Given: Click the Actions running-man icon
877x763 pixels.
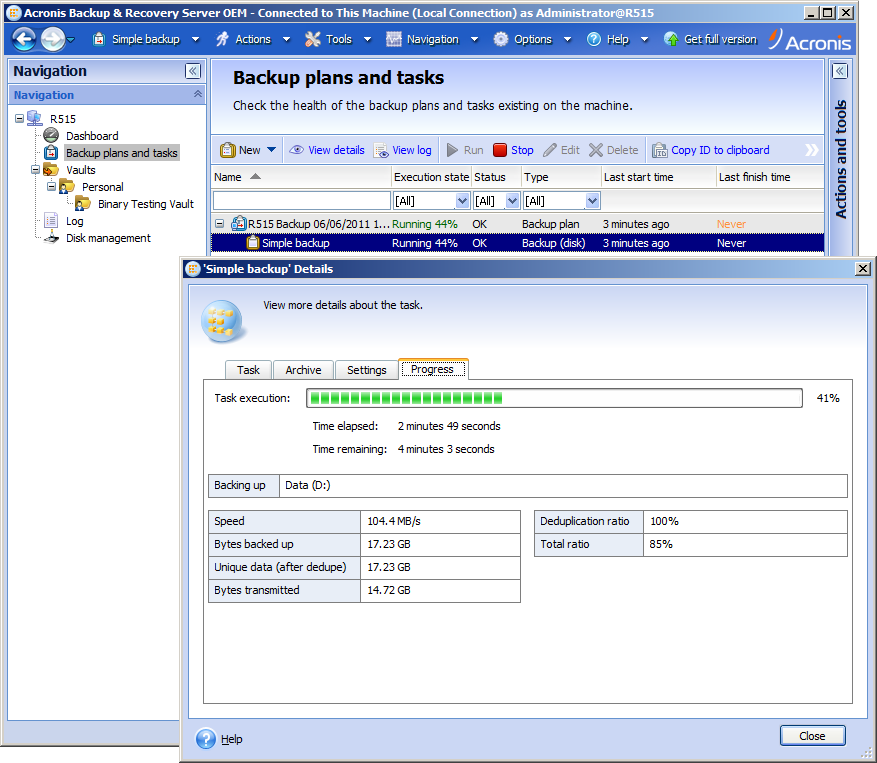Looking at the screenshot, I should pyautogui.click(x=223, y=39).
